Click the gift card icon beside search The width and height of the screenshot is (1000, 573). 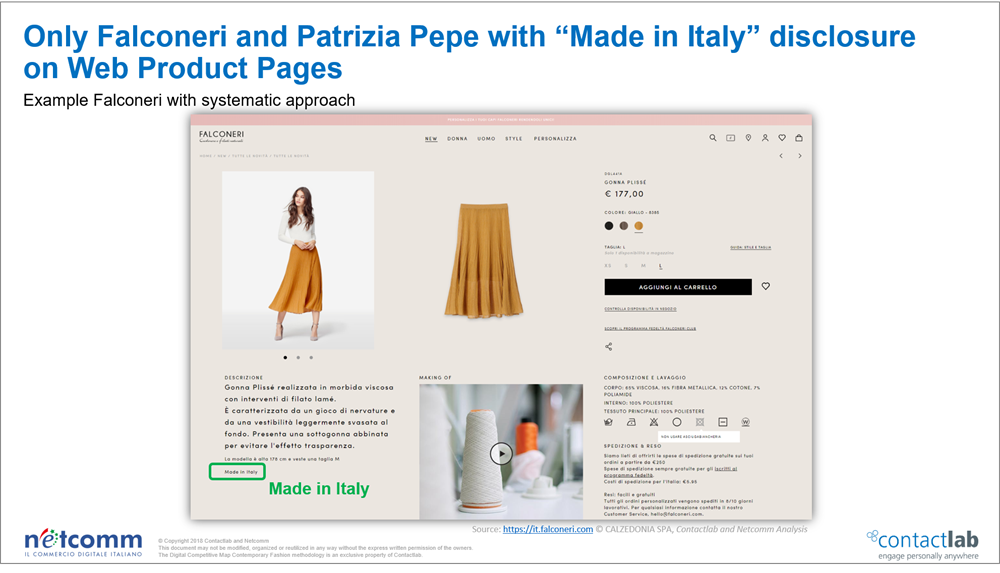730,138
